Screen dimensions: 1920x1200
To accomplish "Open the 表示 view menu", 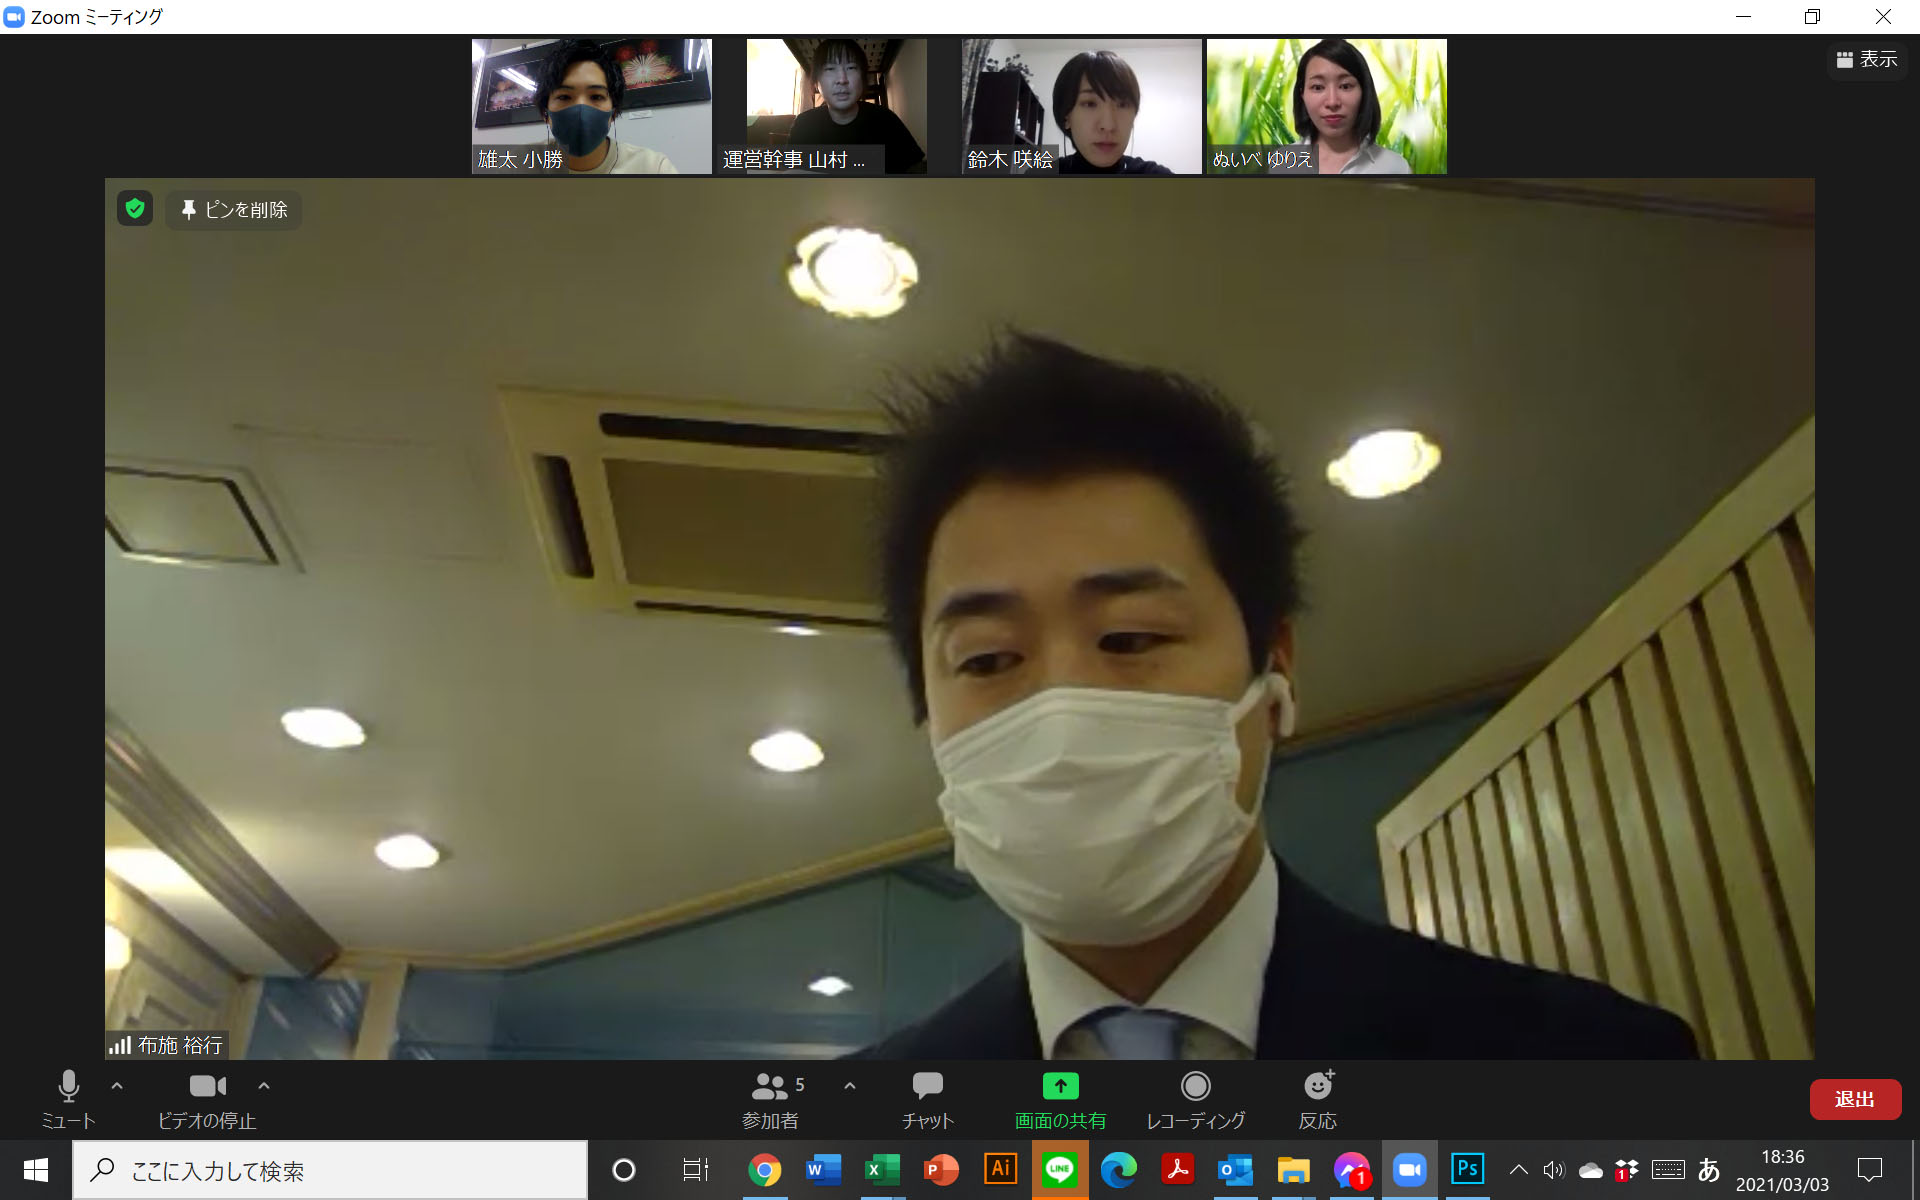I will point(1867,60).
